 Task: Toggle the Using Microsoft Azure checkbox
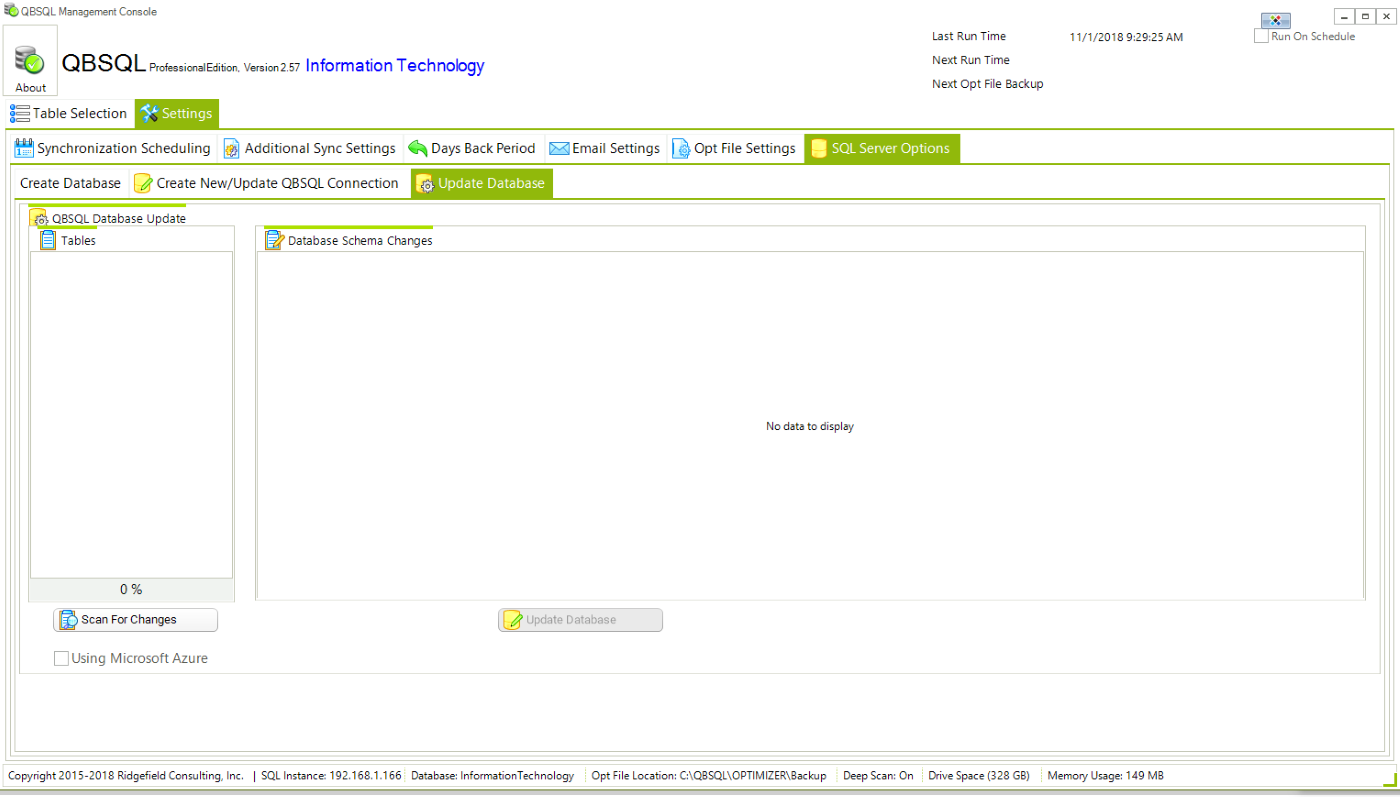tap(61, 659)
